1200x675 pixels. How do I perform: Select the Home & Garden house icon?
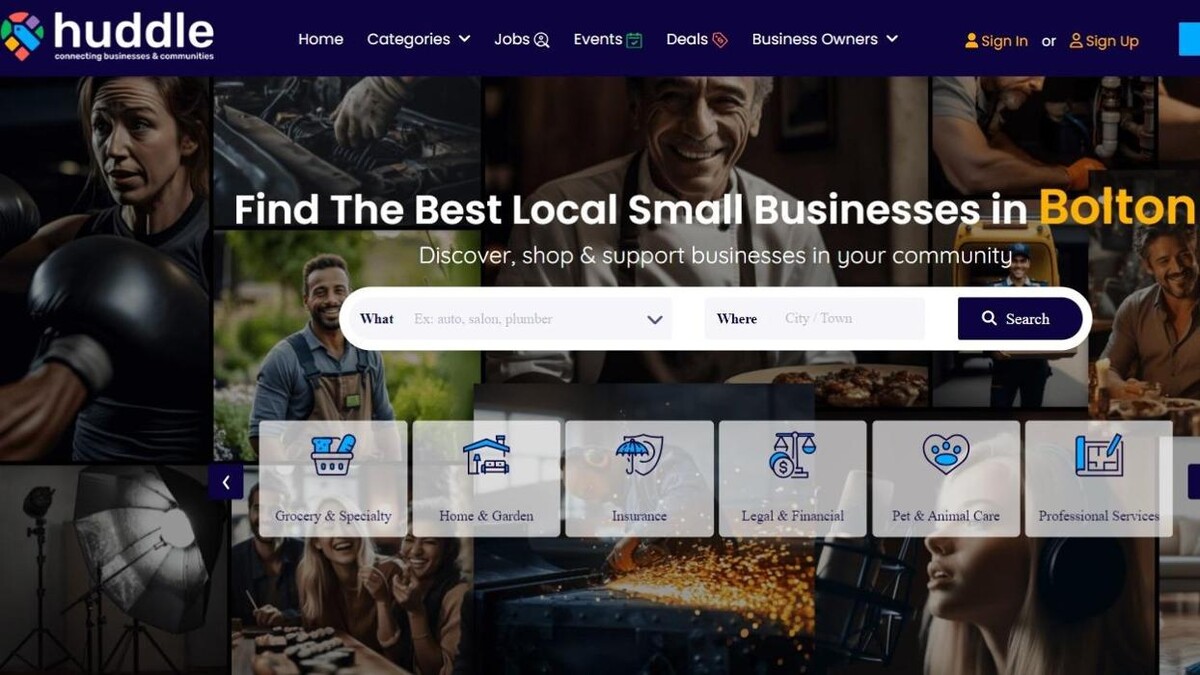click(486, 455)
